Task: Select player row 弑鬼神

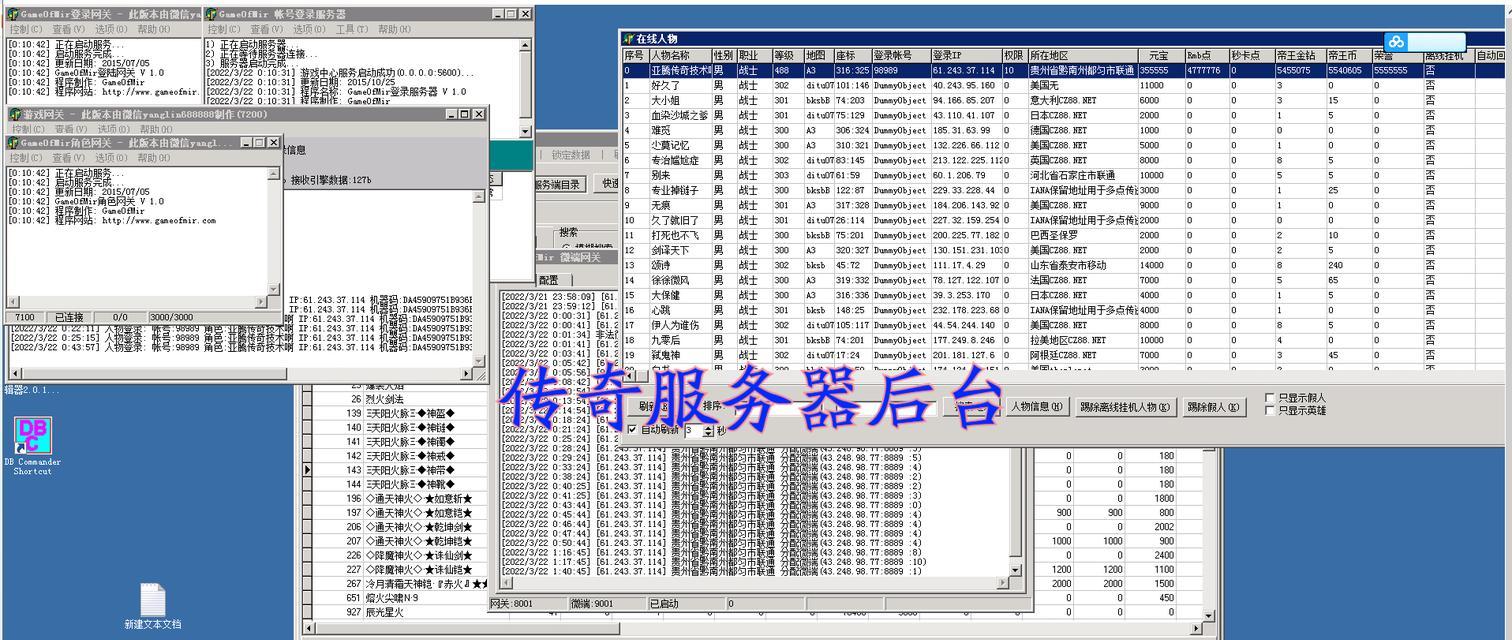Action: point(1063,356)
